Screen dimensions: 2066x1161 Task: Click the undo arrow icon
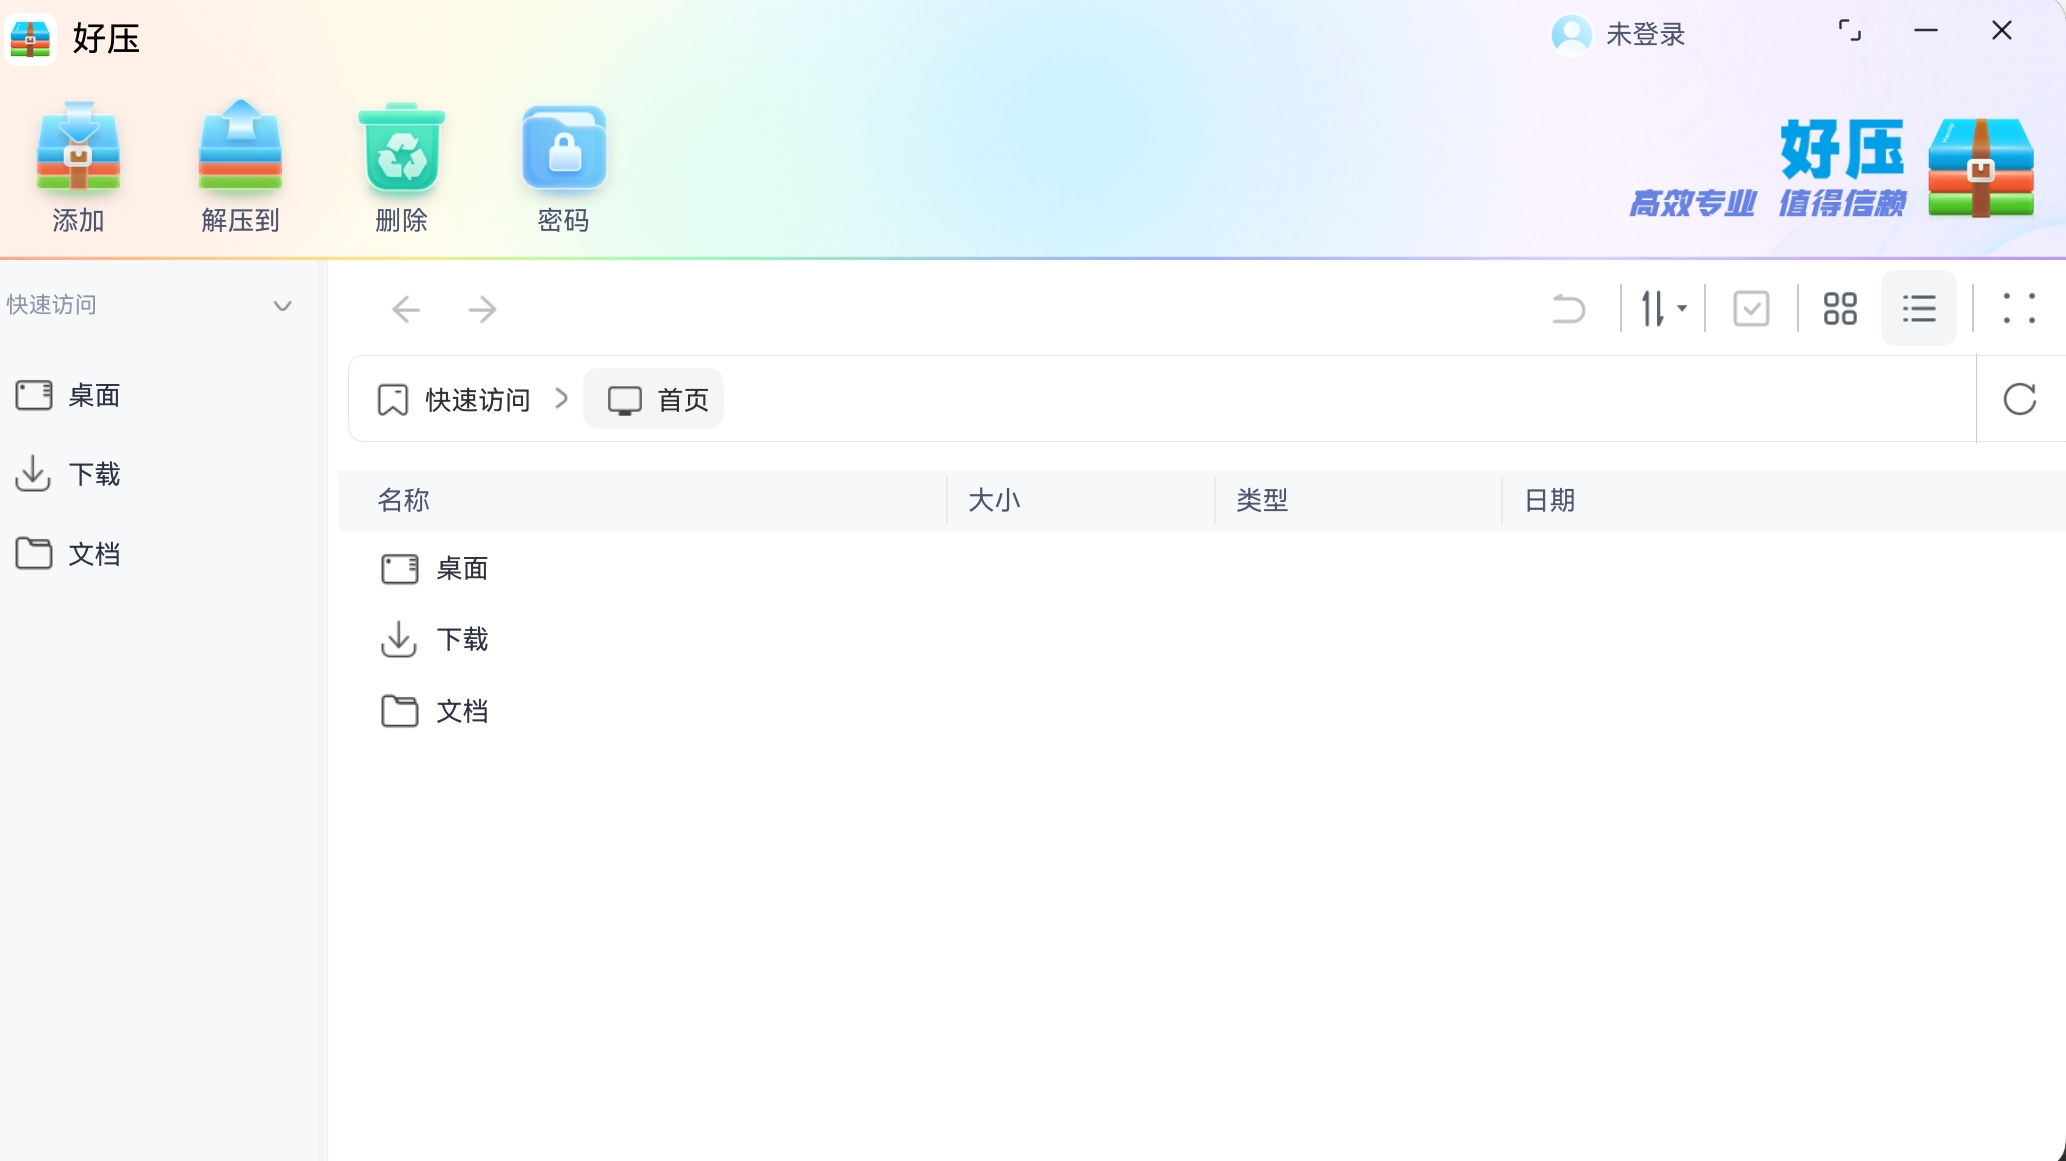[x=1568, y=308]
